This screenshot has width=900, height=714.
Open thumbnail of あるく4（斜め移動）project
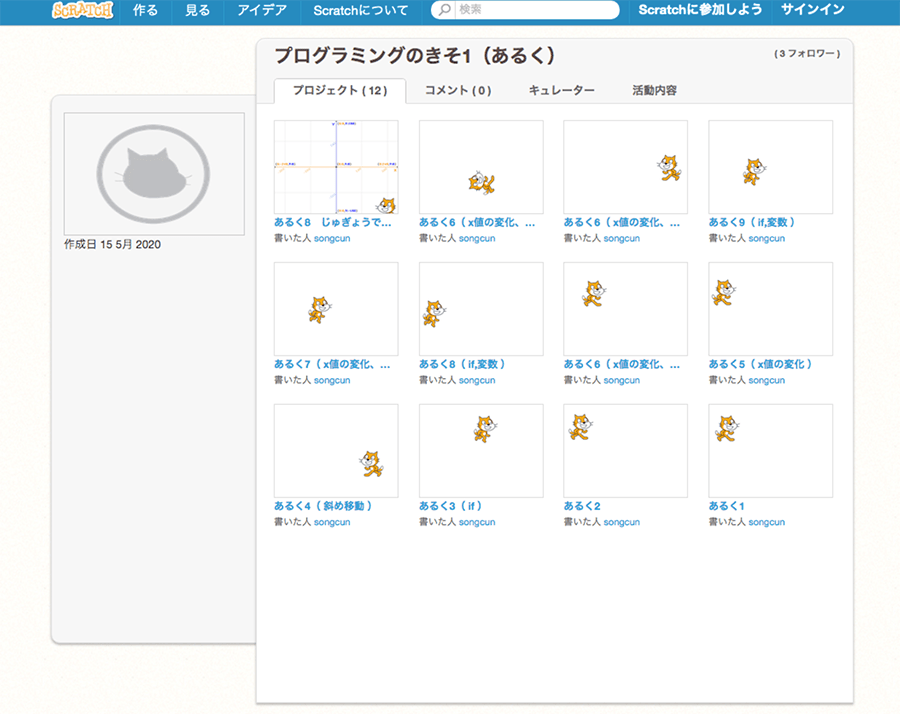coord(336,451)
